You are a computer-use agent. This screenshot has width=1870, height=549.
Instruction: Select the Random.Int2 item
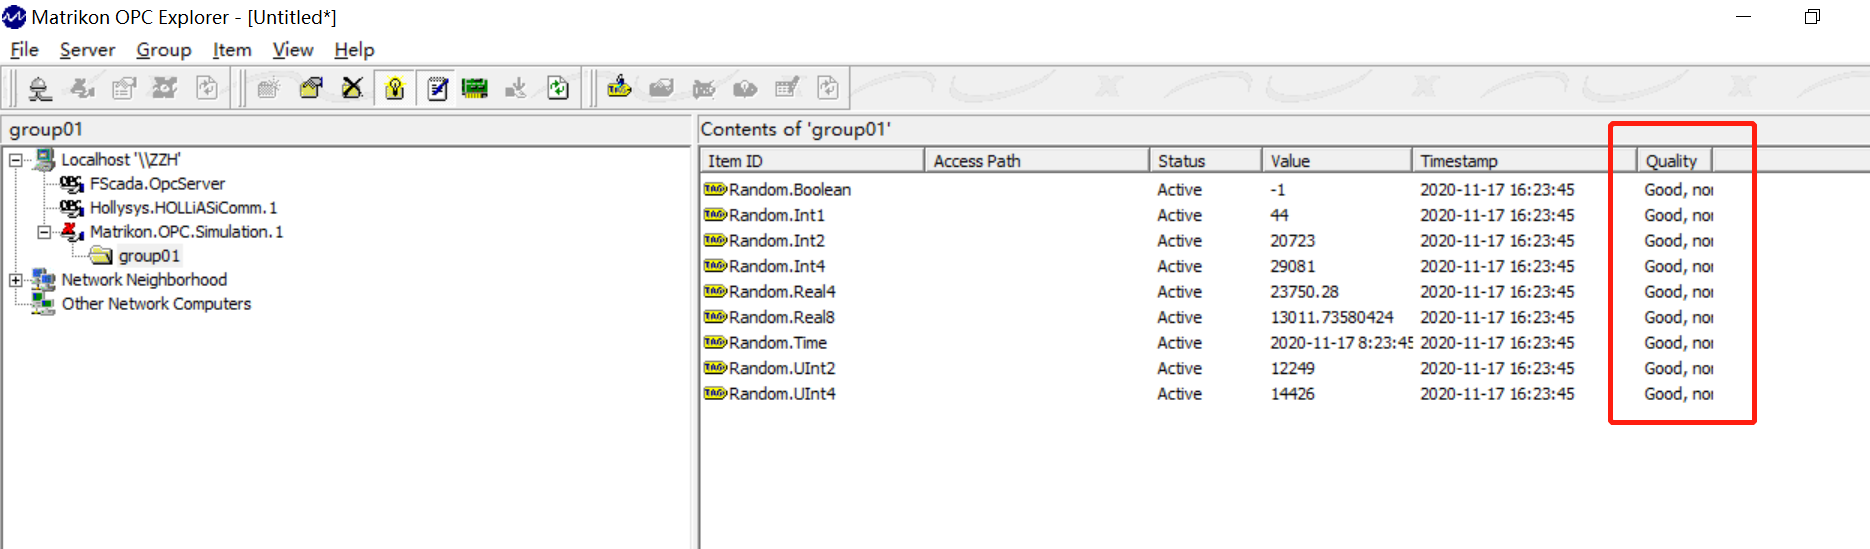click(777, 240)
